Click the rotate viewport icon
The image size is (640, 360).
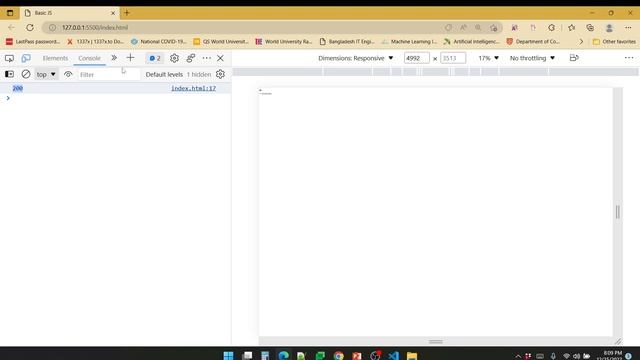coord(574,58)
